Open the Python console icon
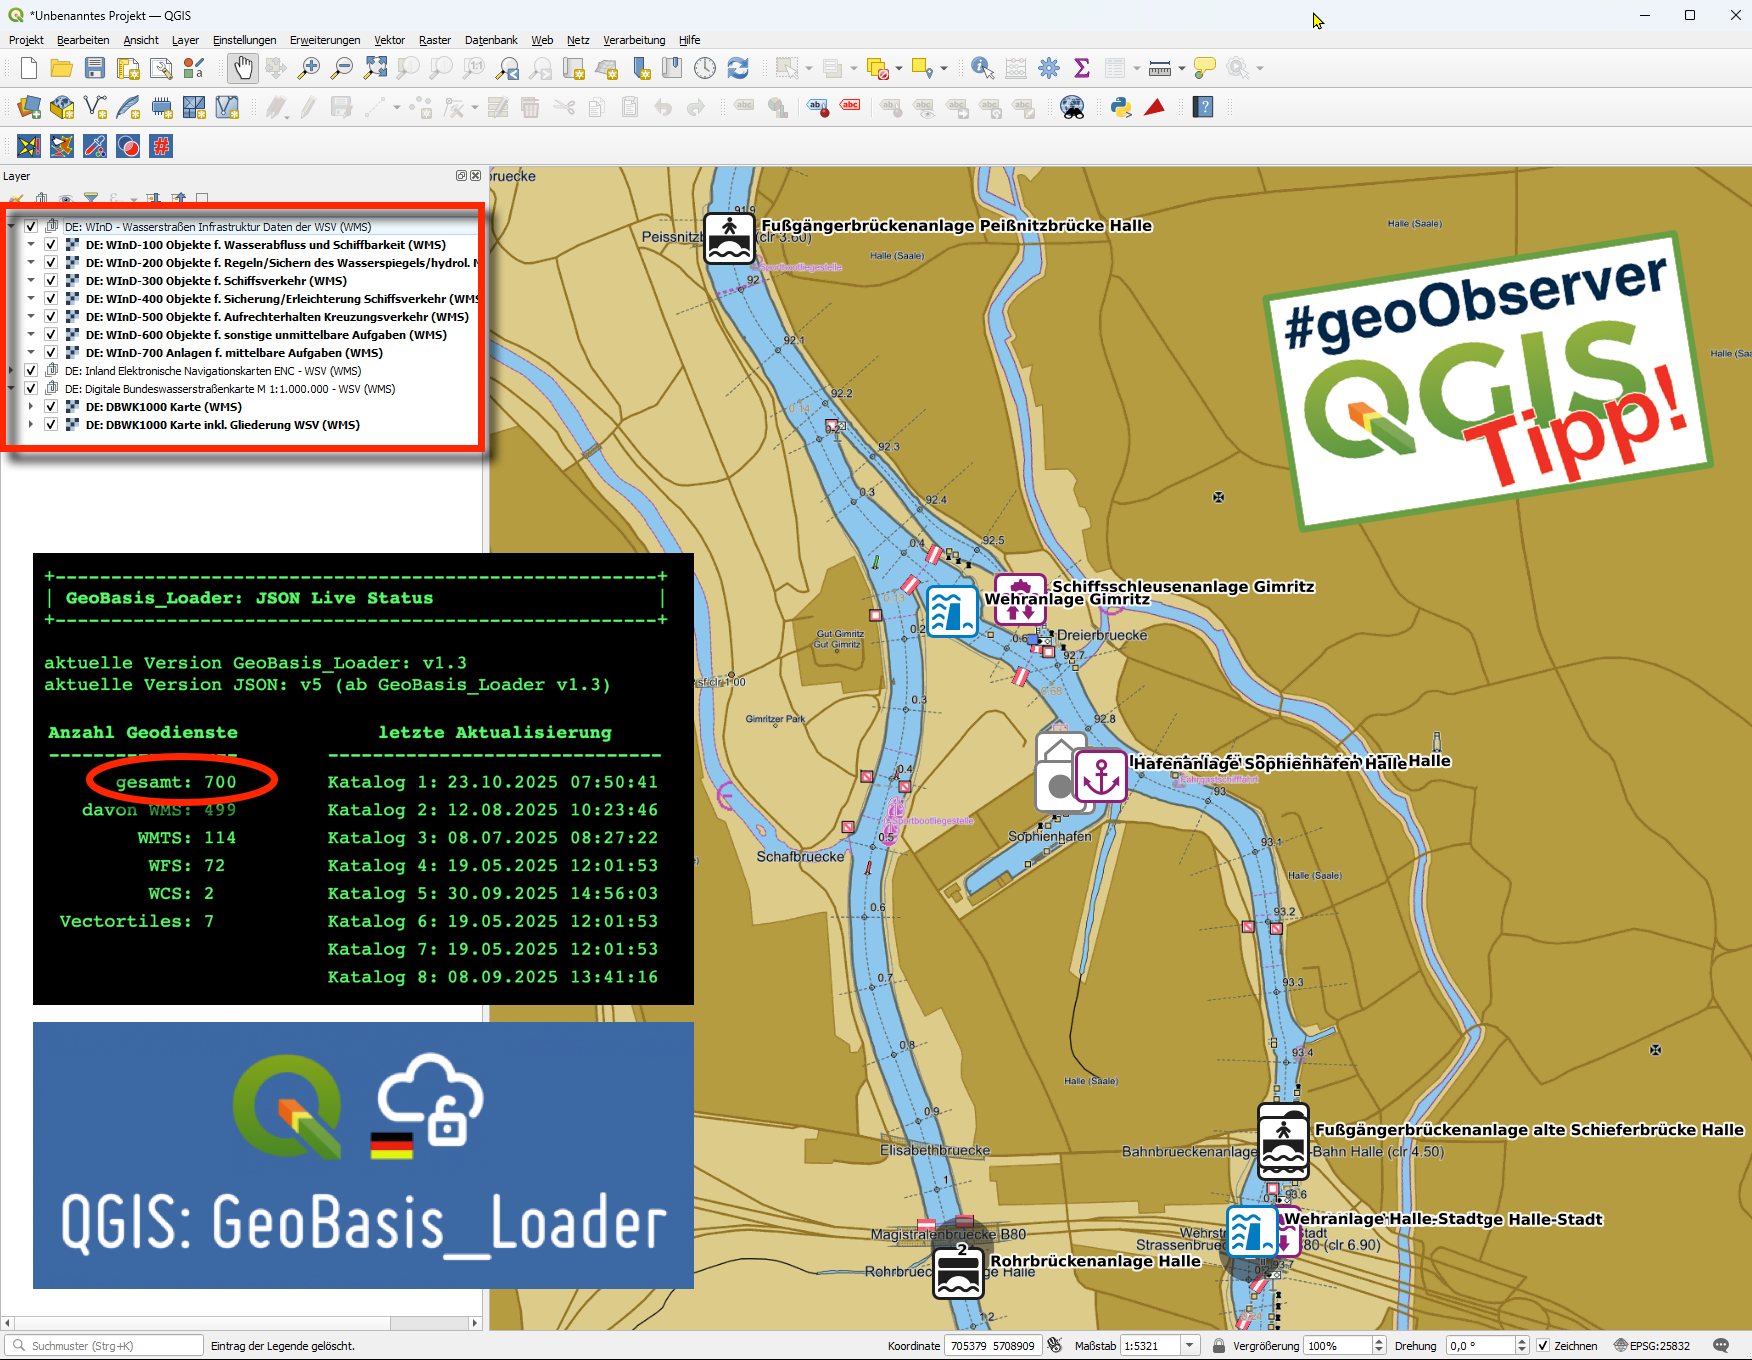 (x=1121, y=107)
